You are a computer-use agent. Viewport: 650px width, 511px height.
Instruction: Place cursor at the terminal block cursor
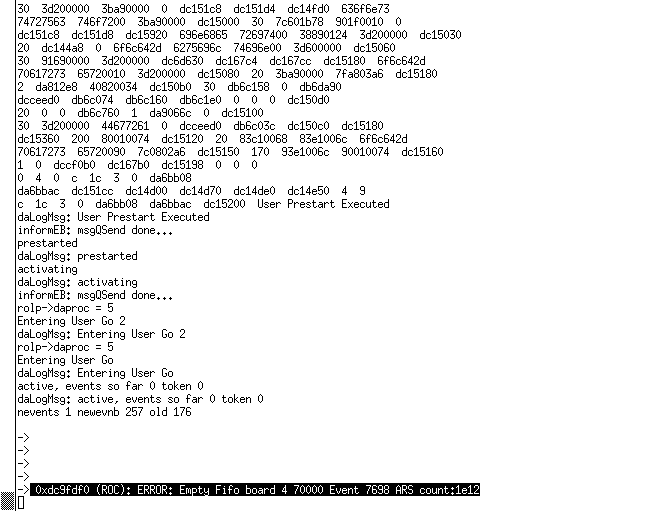(x=21, y=503)
